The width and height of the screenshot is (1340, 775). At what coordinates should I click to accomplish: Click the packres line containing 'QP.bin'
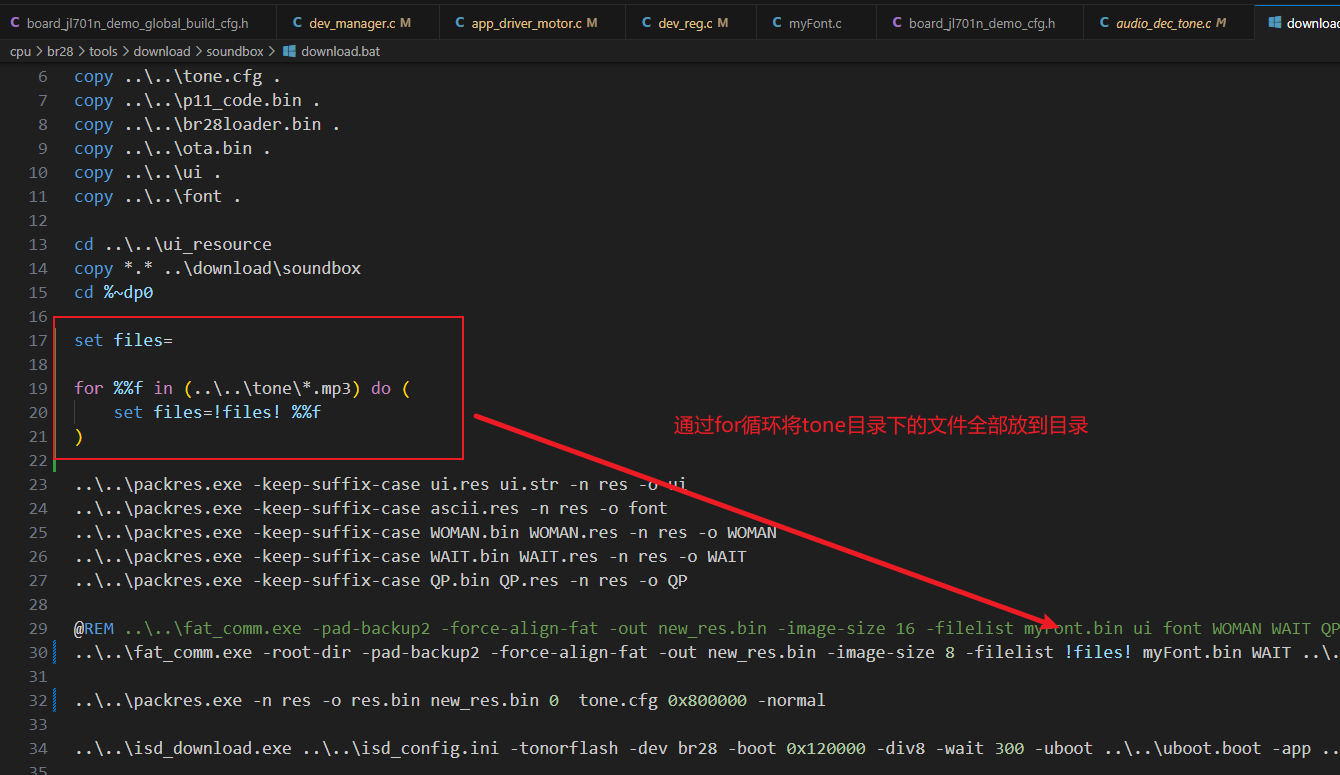381,581
